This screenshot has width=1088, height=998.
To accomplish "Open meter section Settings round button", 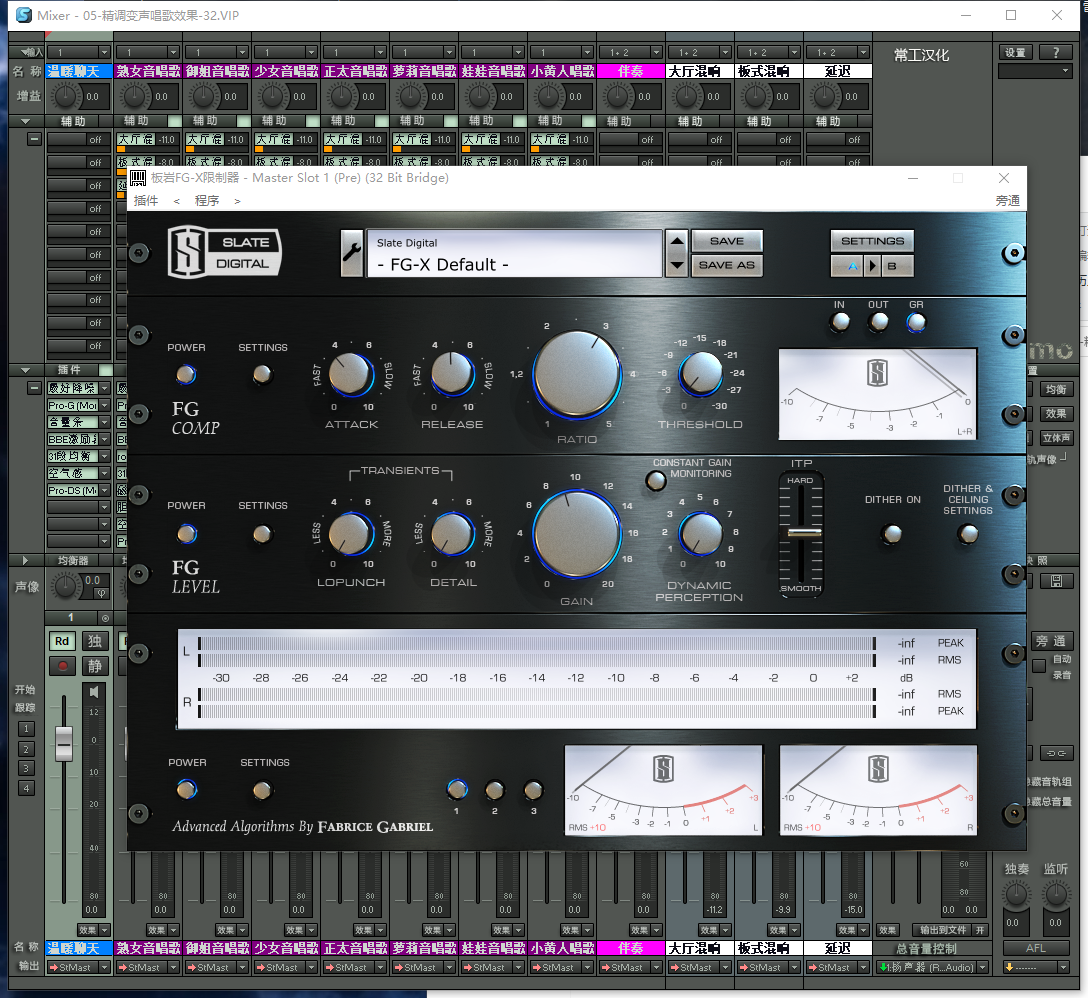I will [262, 790].
